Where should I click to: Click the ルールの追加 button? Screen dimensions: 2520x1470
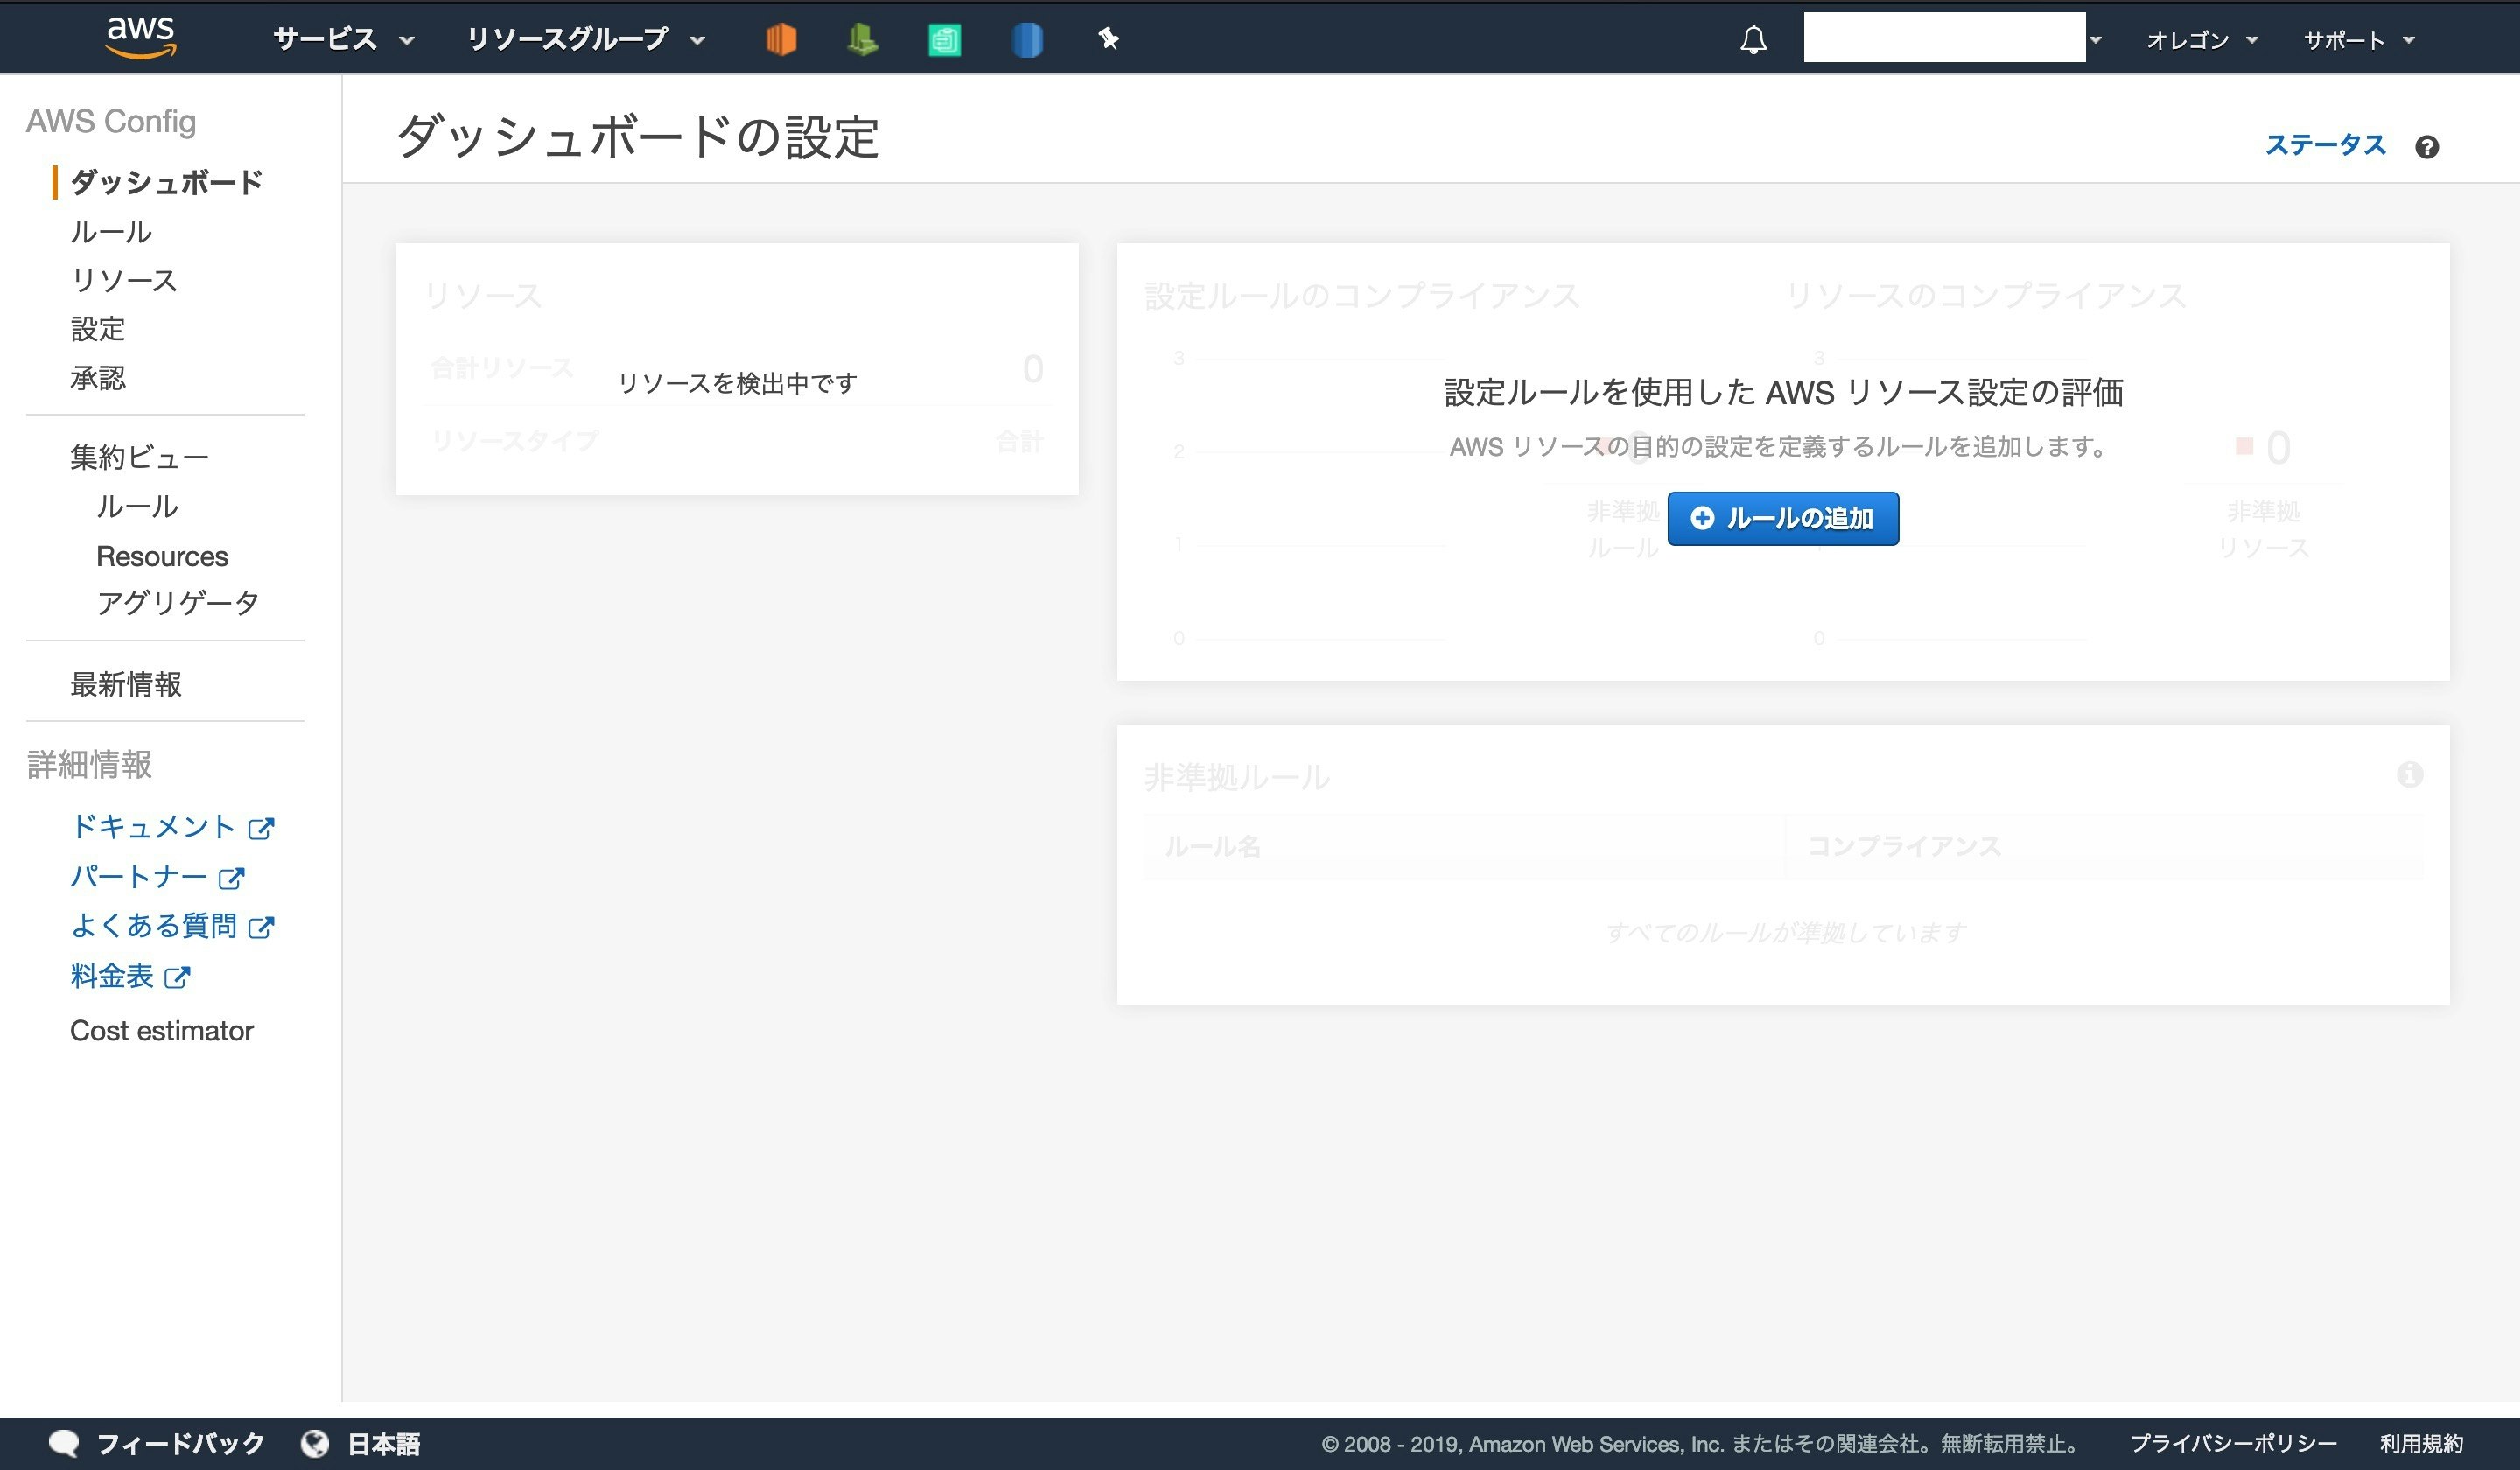pyautogui.click(x=1783, y=518)
